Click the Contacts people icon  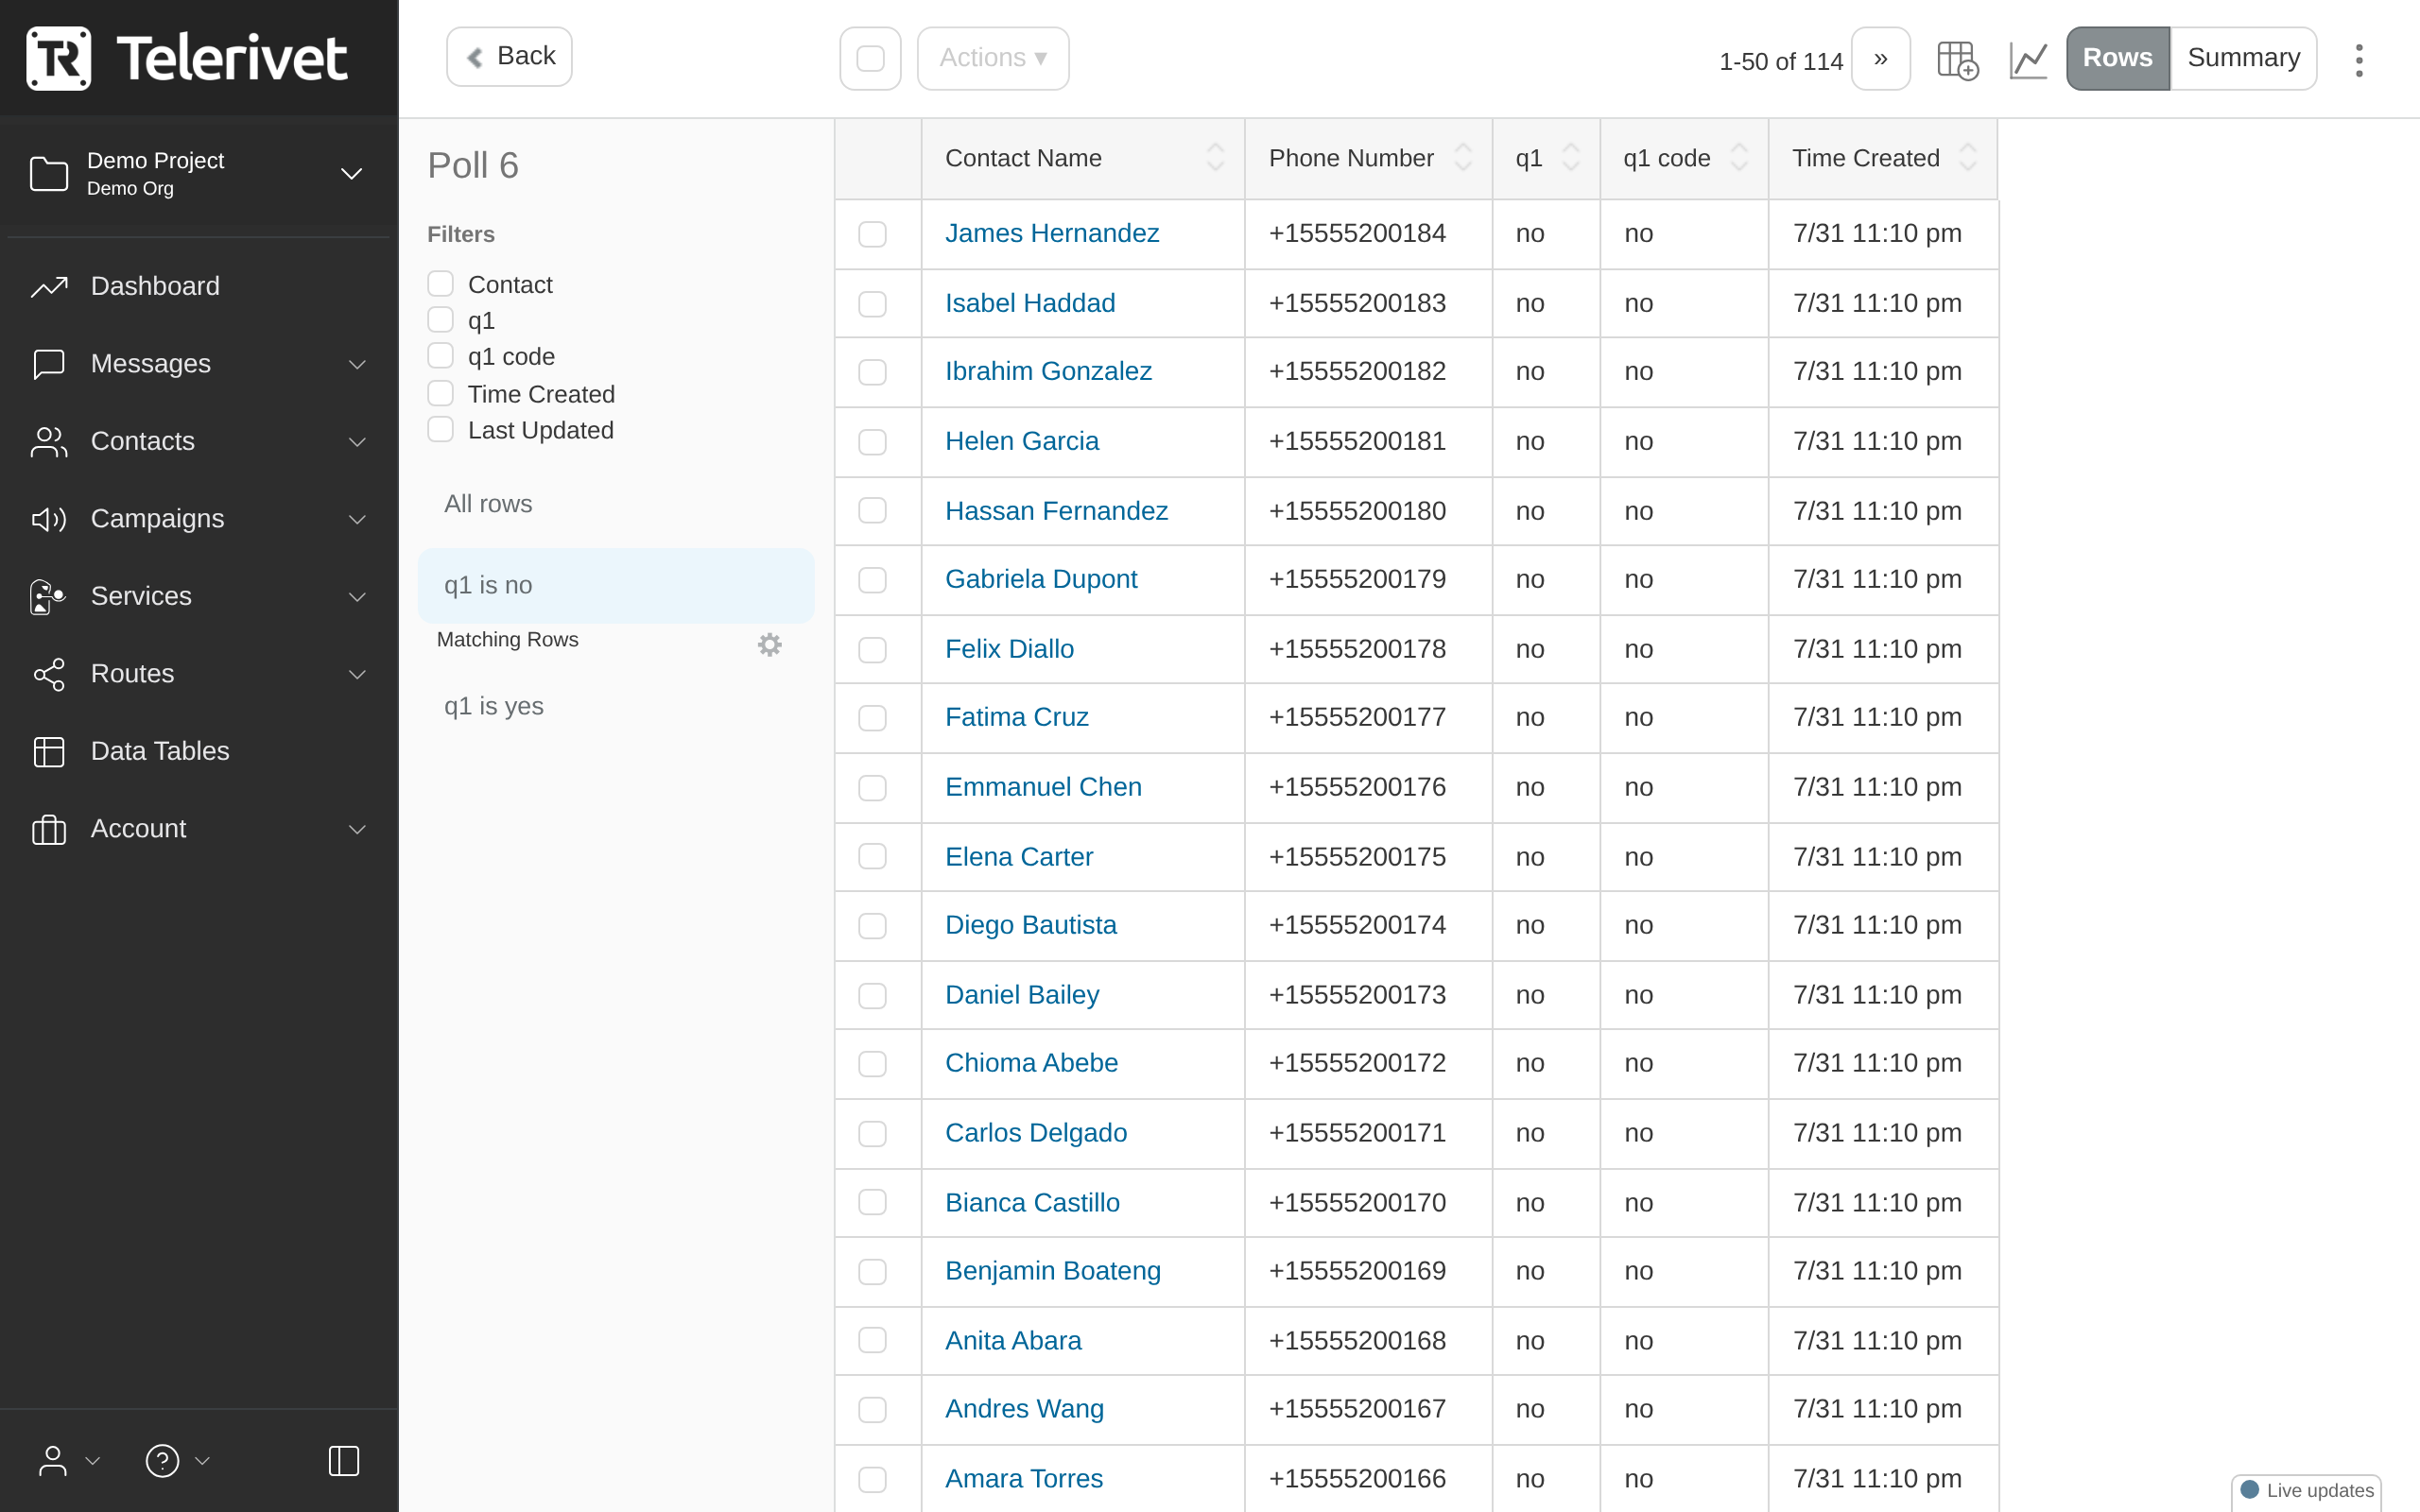pos(49,442)
